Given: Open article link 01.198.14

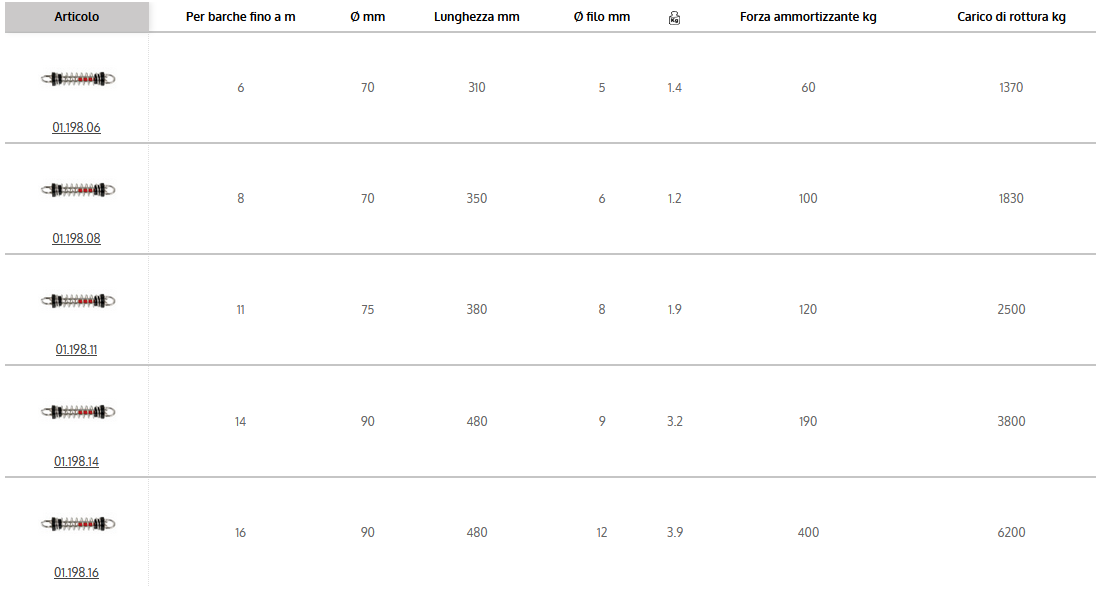Looking at the screenshot, I should coord(77,462).
